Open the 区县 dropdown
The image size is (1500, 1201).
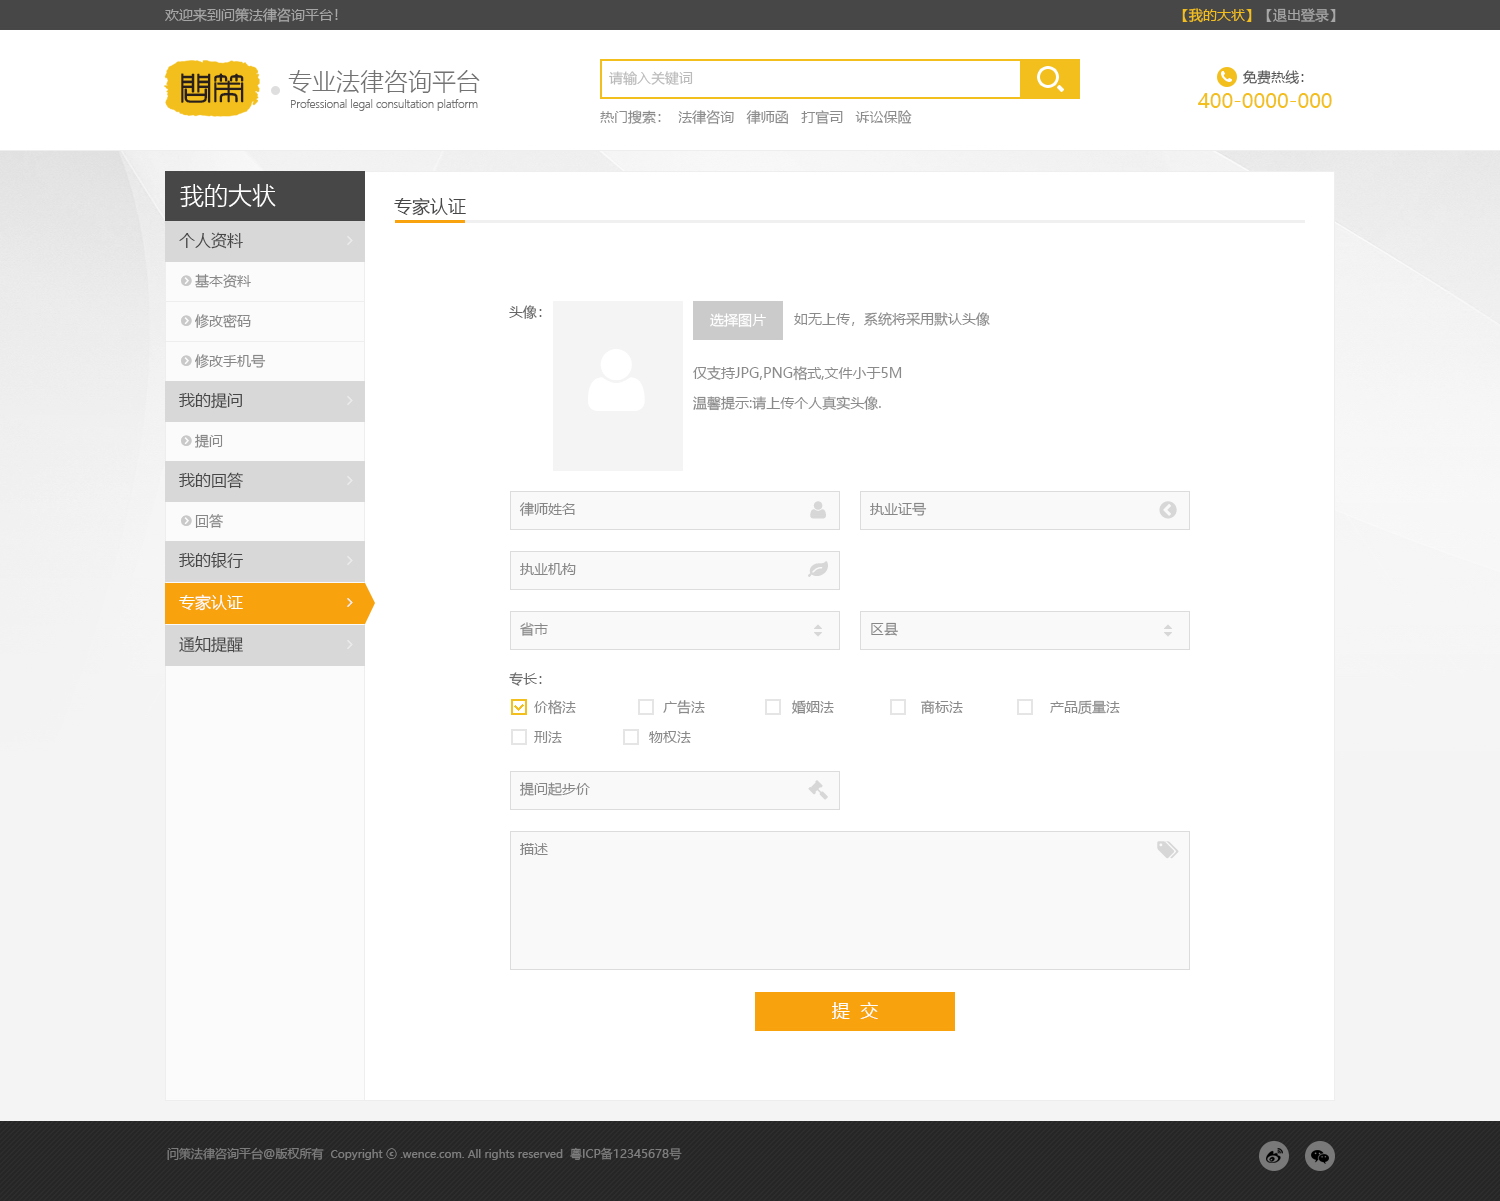point(1025,630)
